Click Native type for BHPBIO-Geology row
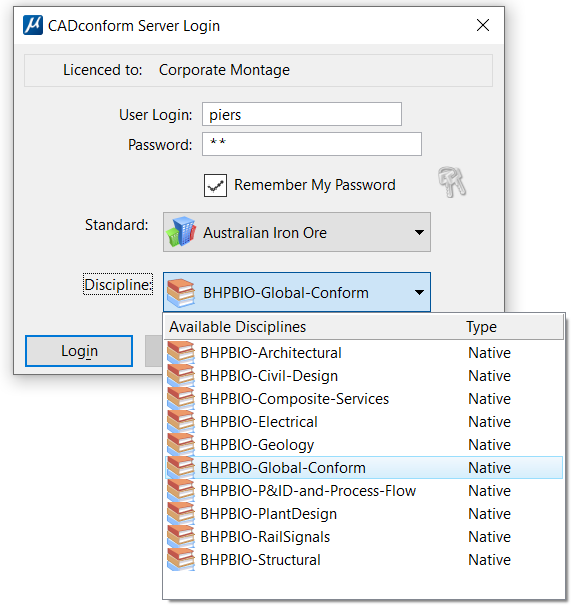The width and height of the screenshot is (577, 611). [489, 445]
